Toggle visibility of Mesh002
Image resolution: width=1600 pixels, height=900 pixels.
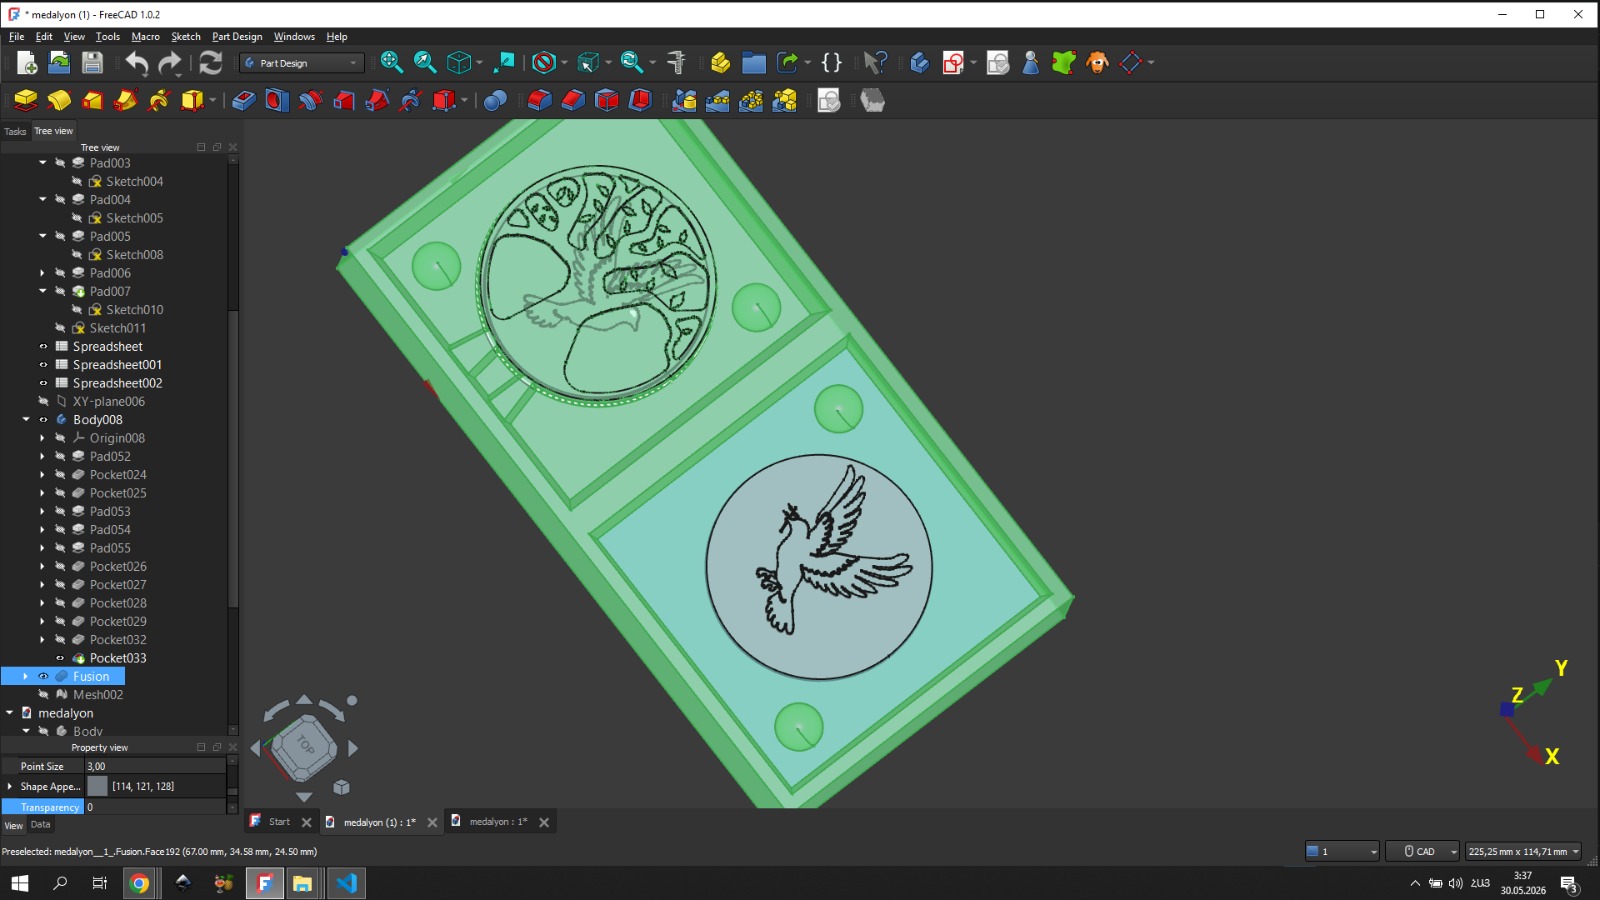43,695
